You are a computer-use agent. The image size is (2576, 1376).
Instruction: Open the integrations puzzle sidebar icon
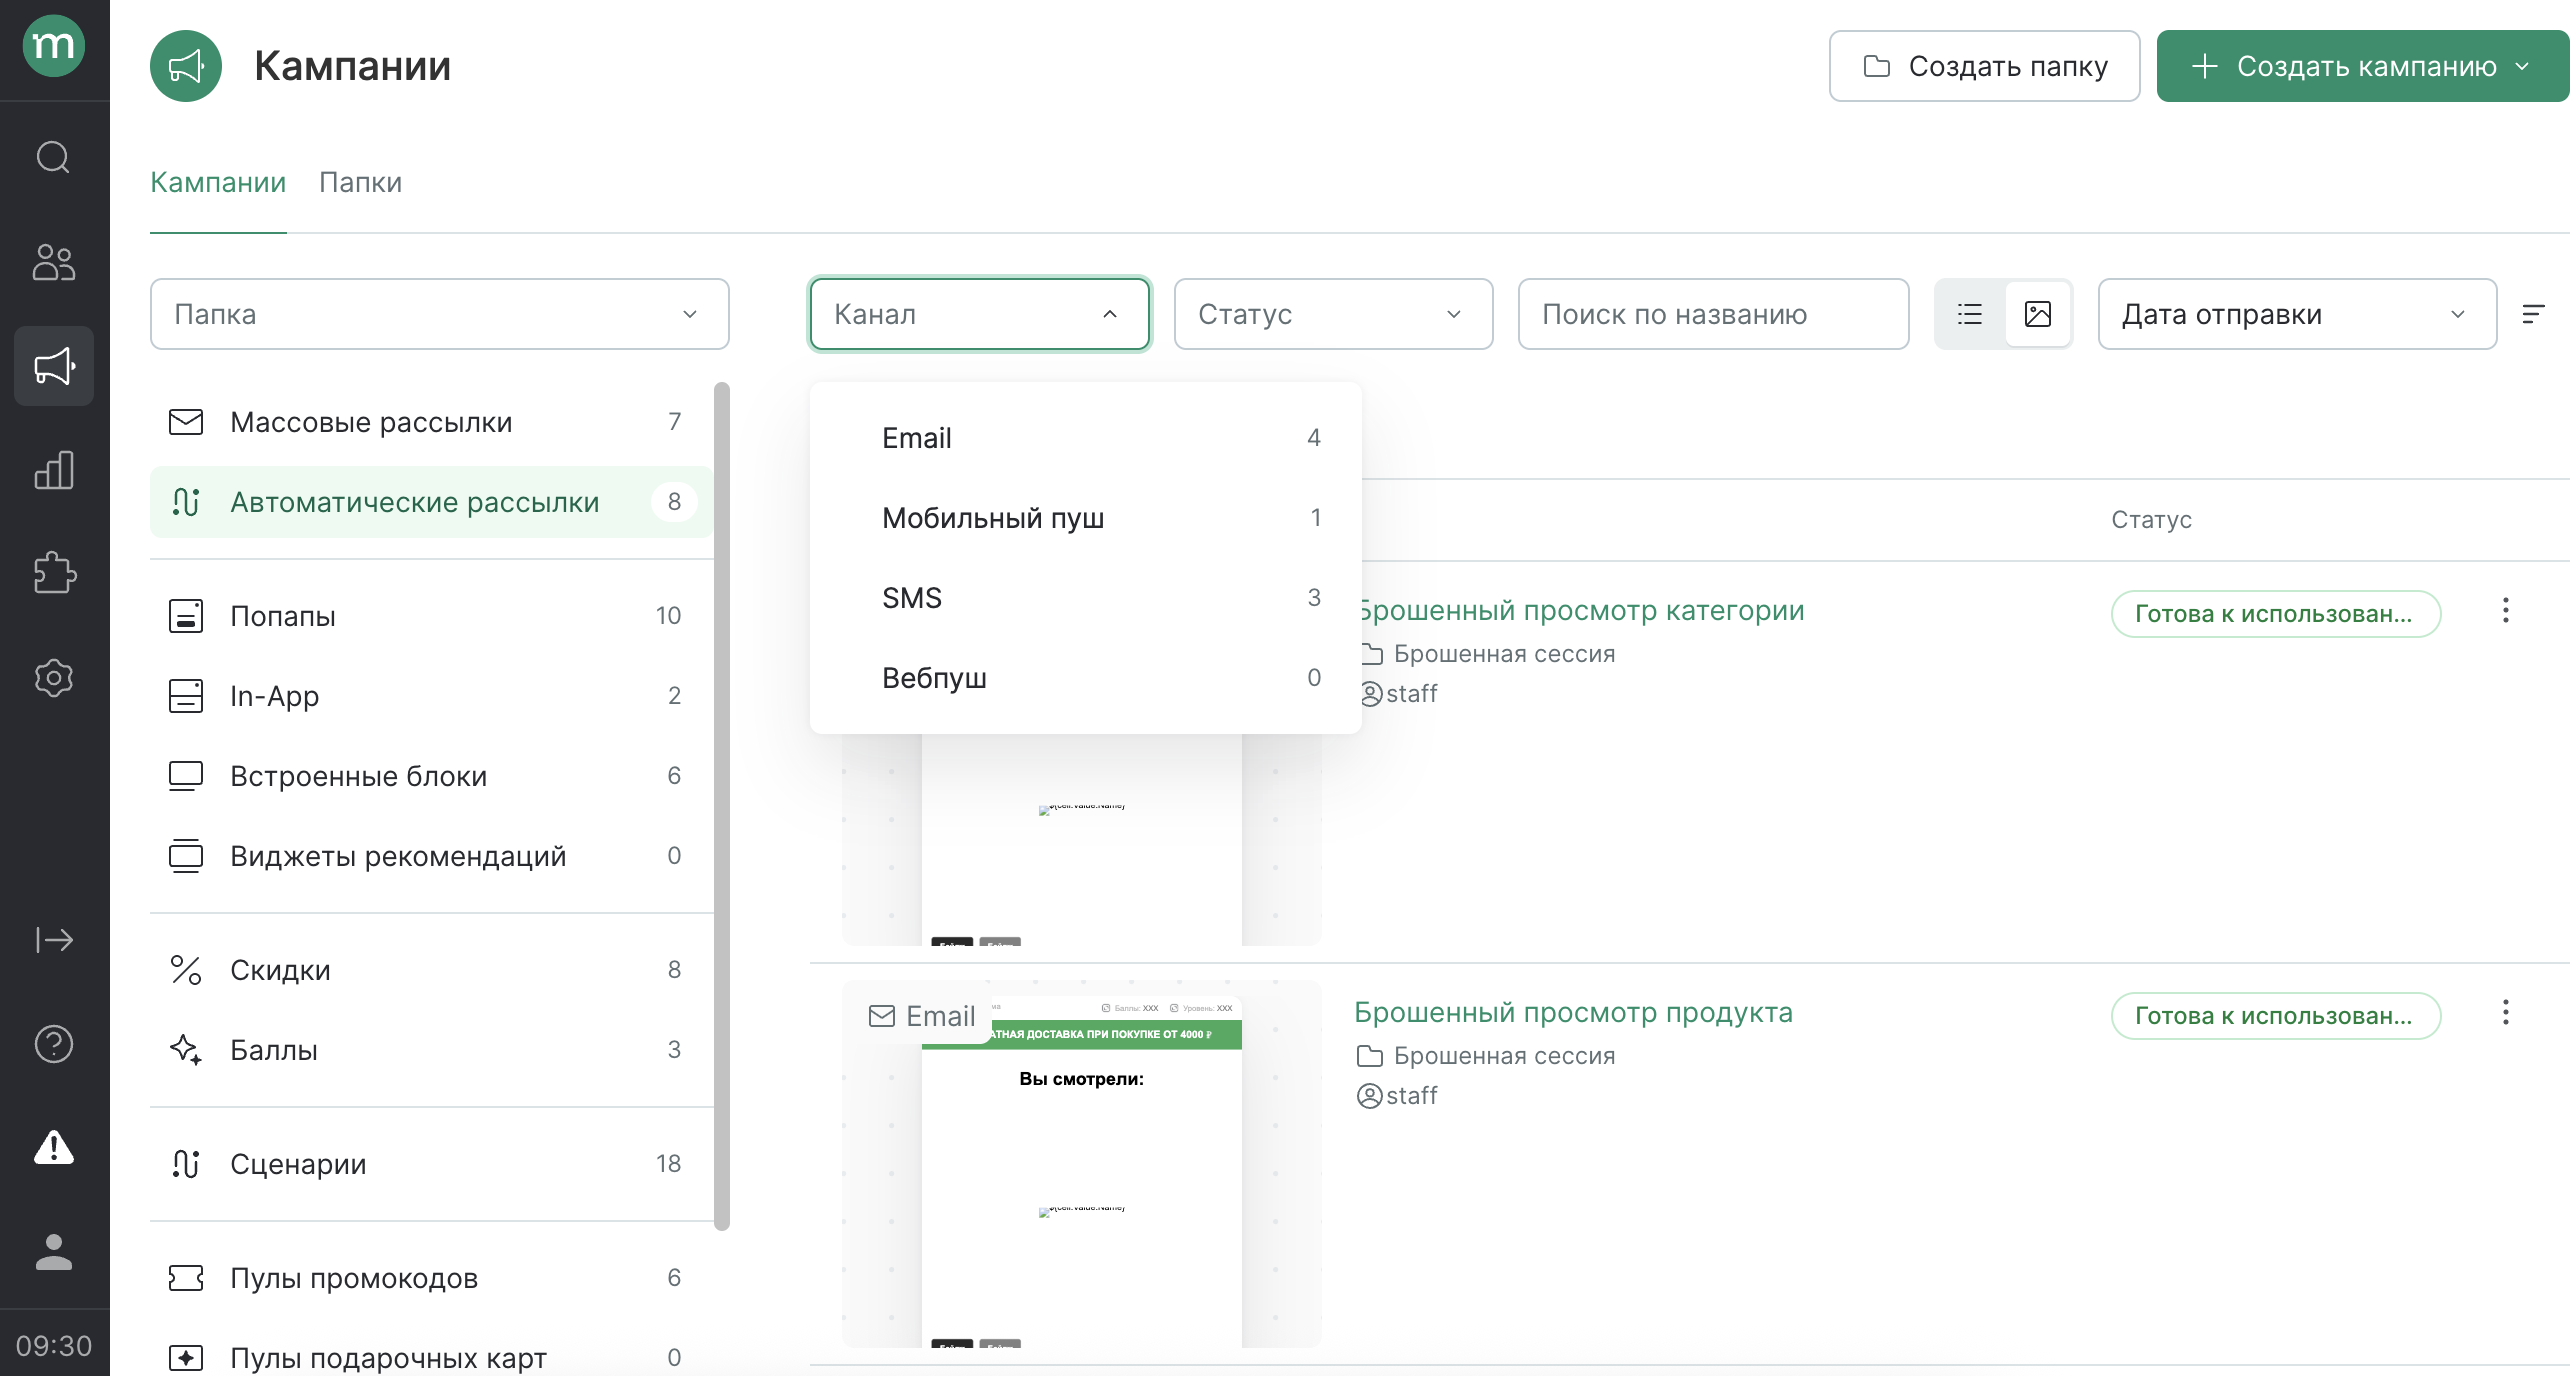[54, 574]
